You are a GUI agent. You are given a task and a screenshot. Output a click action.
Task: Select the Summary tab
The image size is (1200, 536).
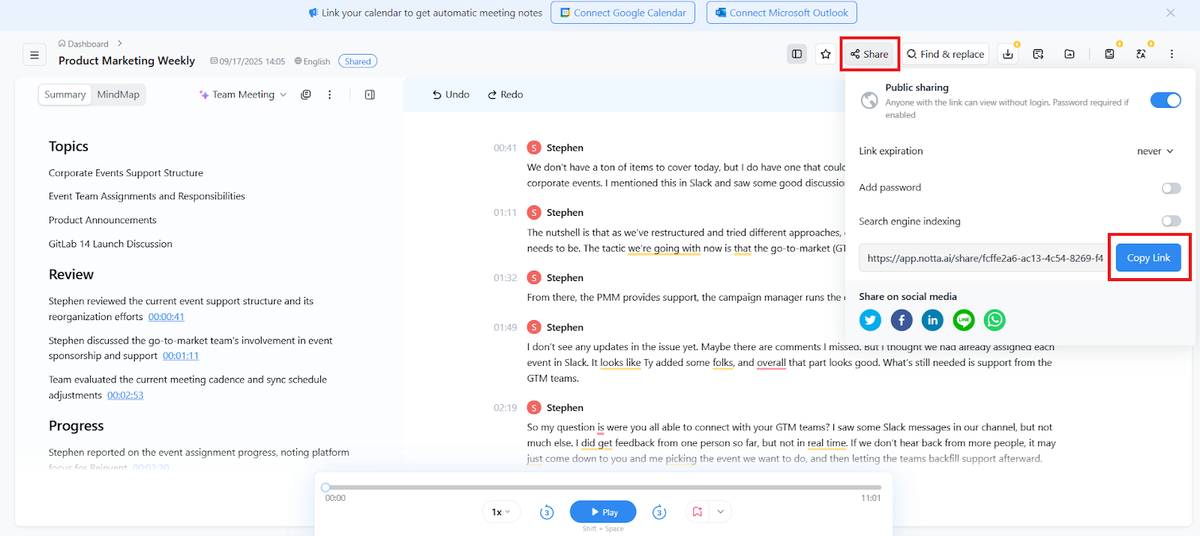point(65,95)
